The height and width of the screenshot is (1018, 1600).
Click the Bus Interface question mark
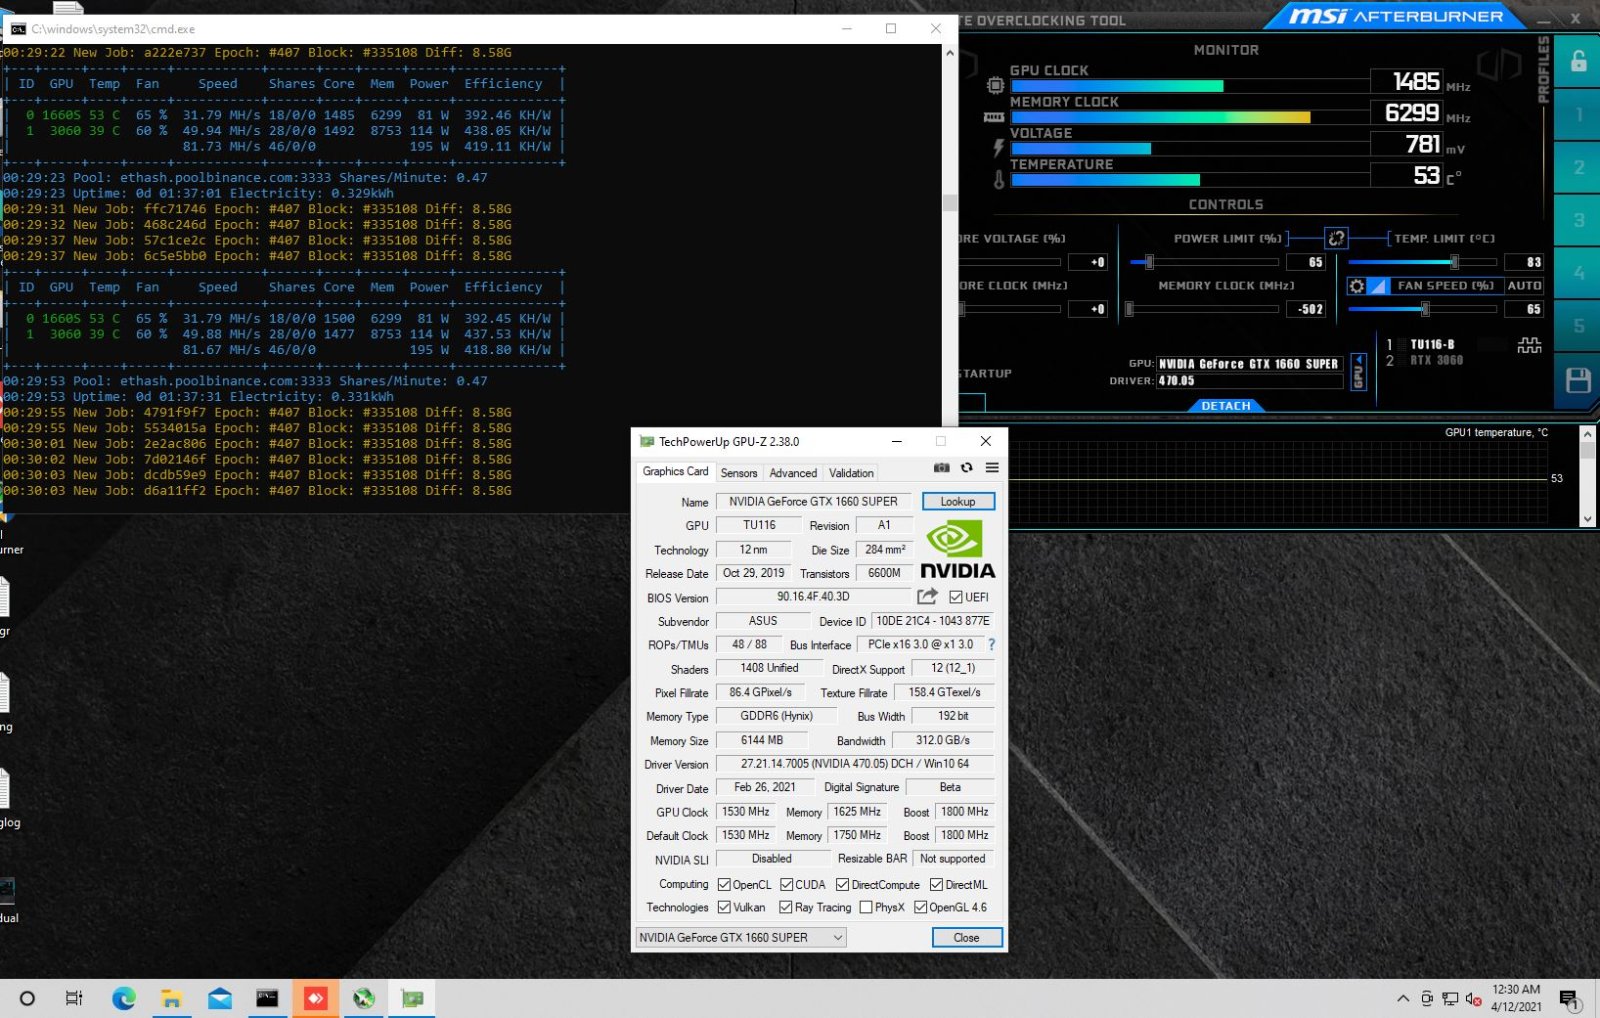992,645
